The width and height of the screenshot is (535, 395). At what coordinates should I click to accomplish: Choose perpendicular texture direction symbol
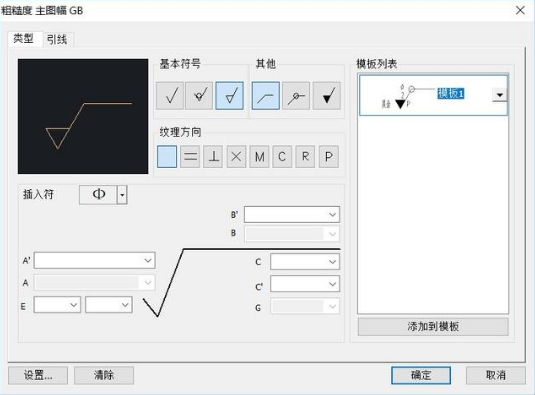click(213, 157)
